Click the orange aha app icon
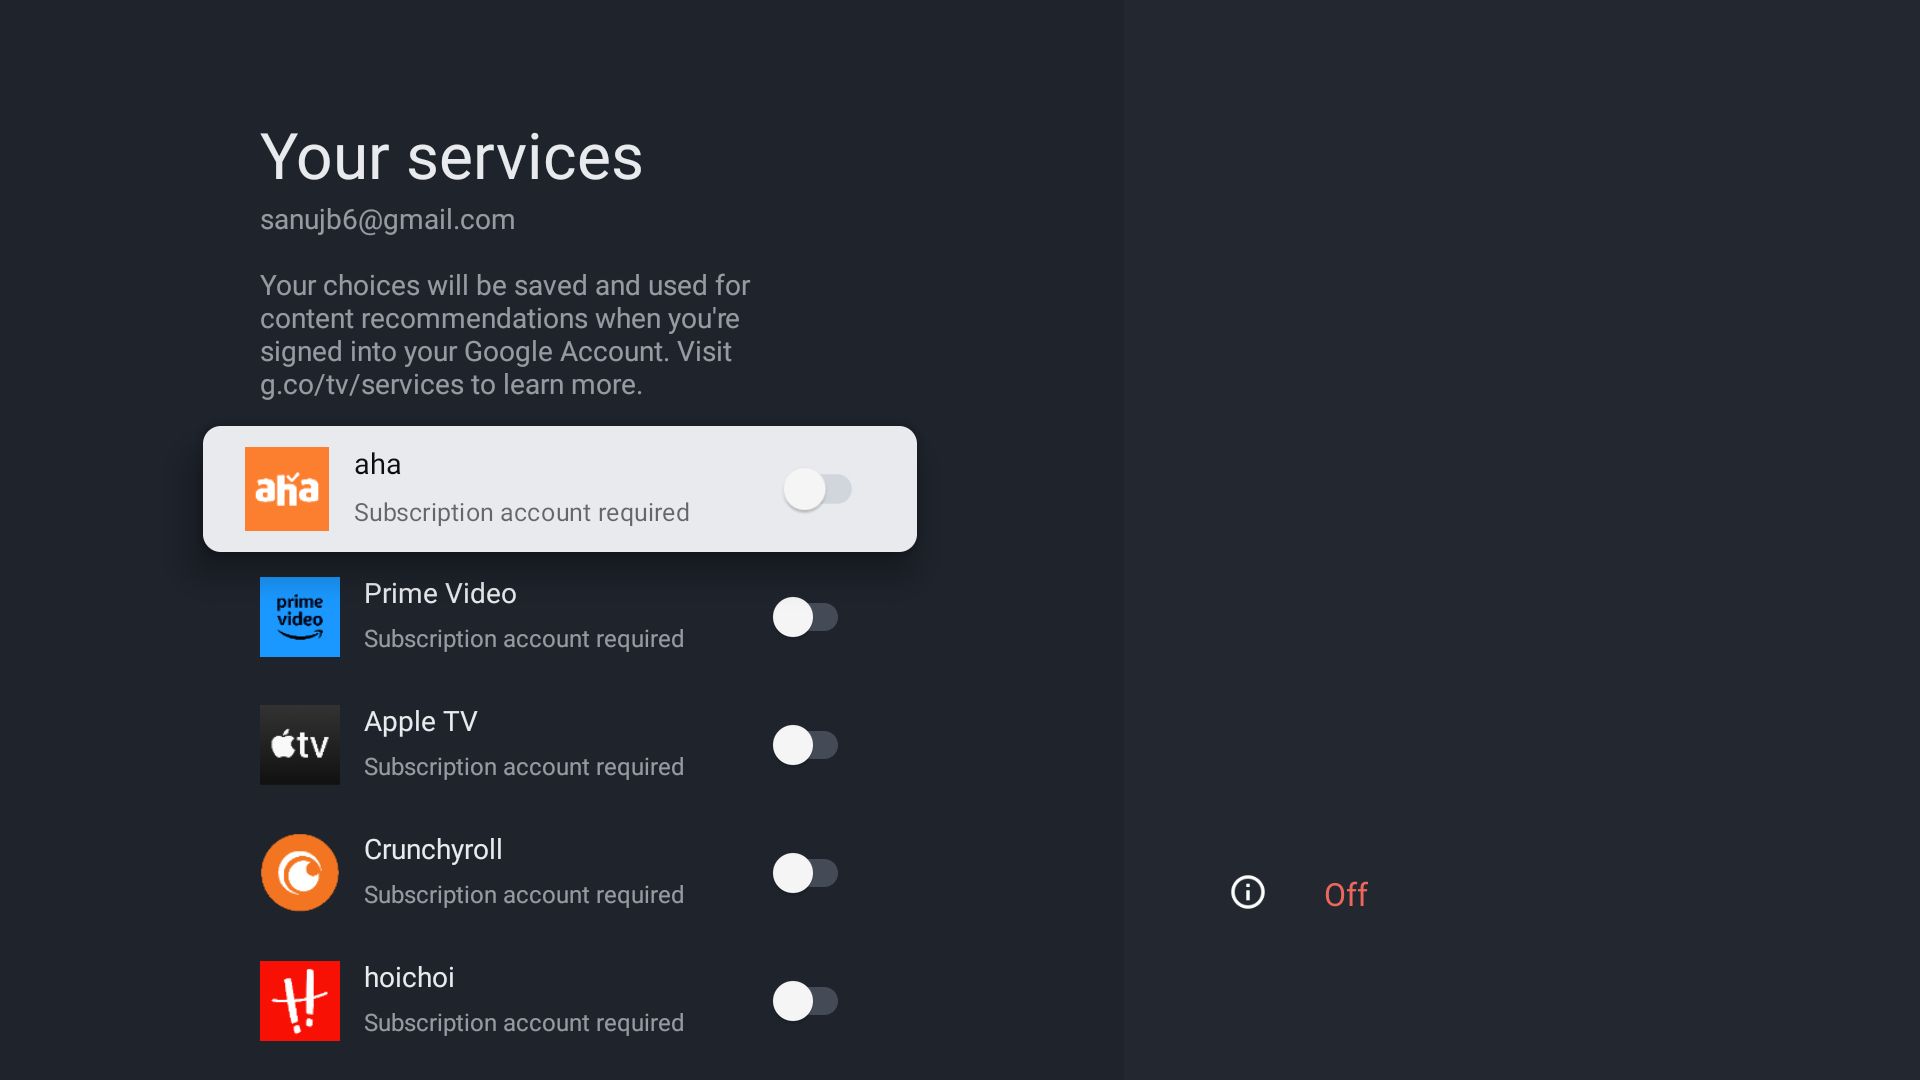 click(x=287, y=489)
